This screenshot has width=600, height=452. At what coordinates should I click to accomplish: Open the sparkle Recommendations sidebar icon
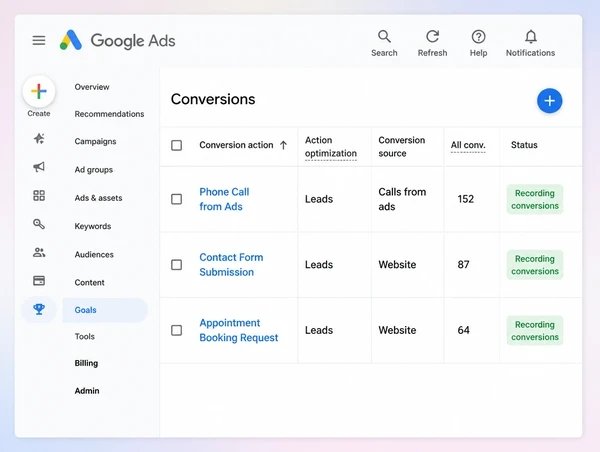click(39, 138)
